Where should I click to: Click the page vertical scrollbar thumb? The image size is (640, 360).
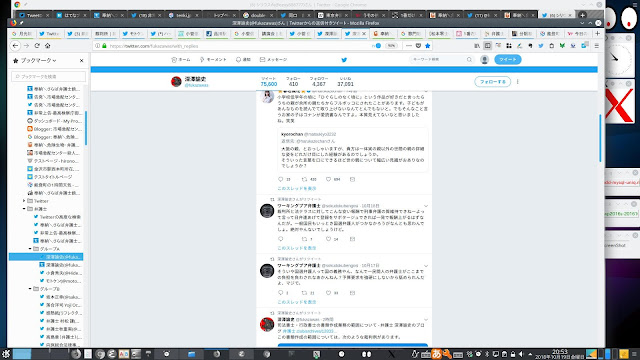tap(600, 138)
